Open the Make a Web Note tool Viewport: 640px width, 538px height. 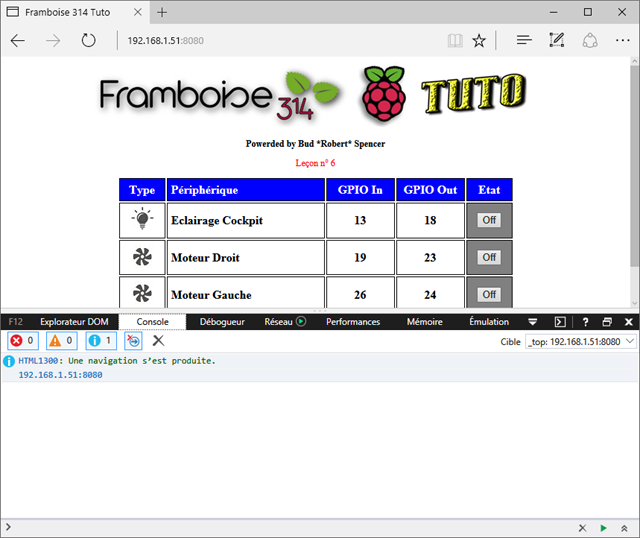[557, 41]
